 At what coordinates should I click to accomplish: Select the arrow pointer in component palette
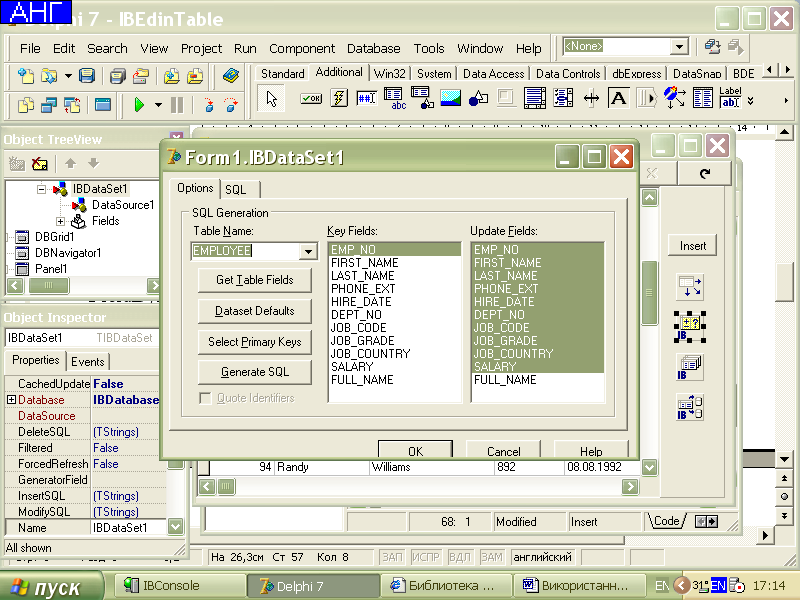272,98
